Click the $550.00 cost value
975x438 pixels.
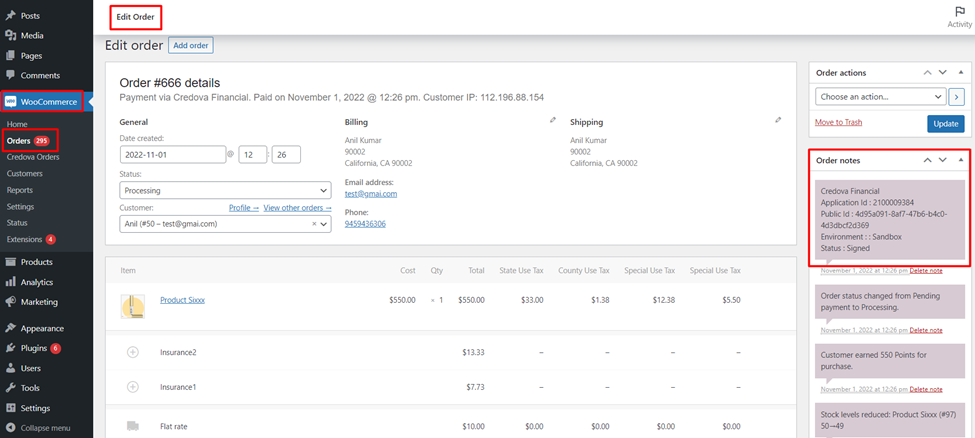[402, 300]
